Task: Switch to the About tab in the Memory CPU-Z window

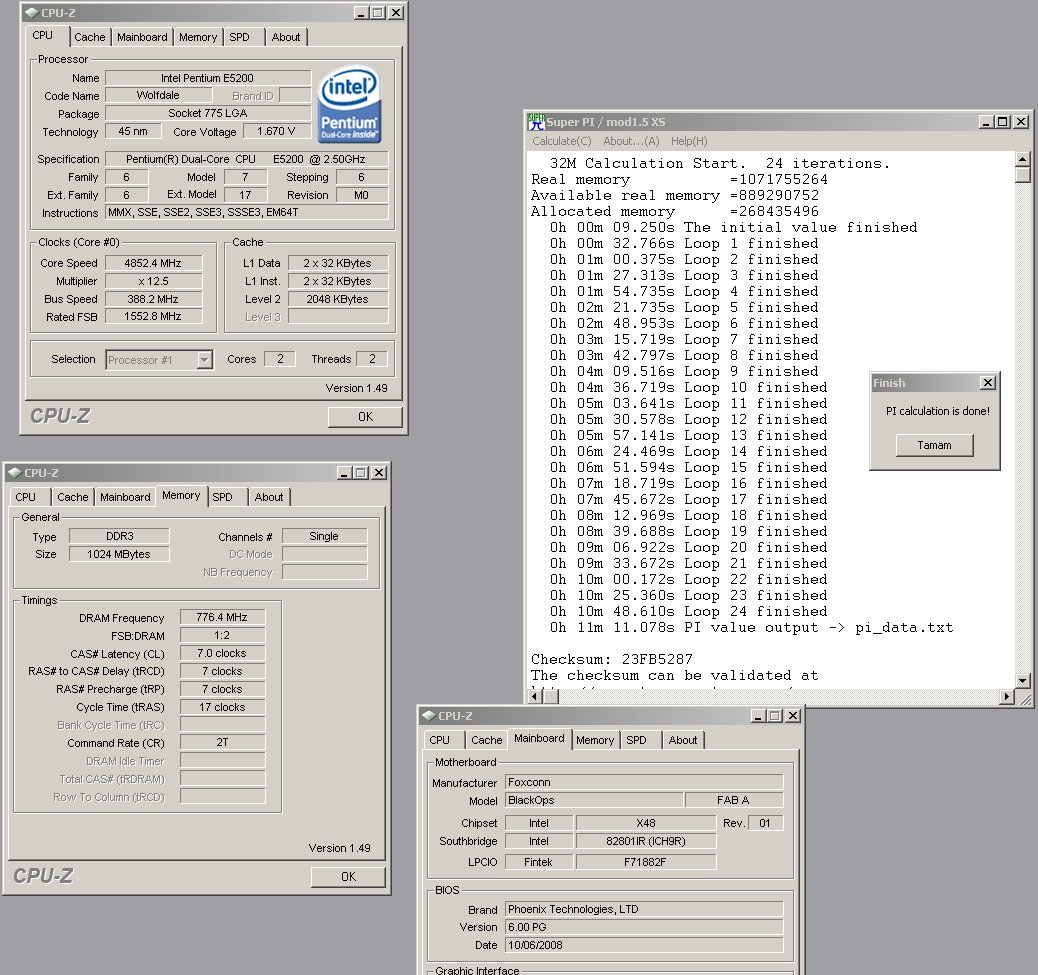Action: pos(269,497)
